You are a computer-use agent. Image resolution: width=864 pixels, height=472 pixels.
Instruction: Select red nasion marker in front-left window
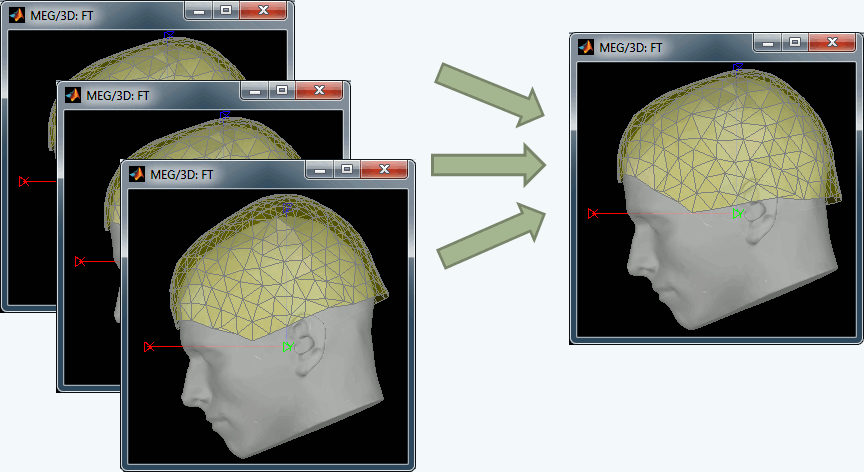click(x=148, y=347)
